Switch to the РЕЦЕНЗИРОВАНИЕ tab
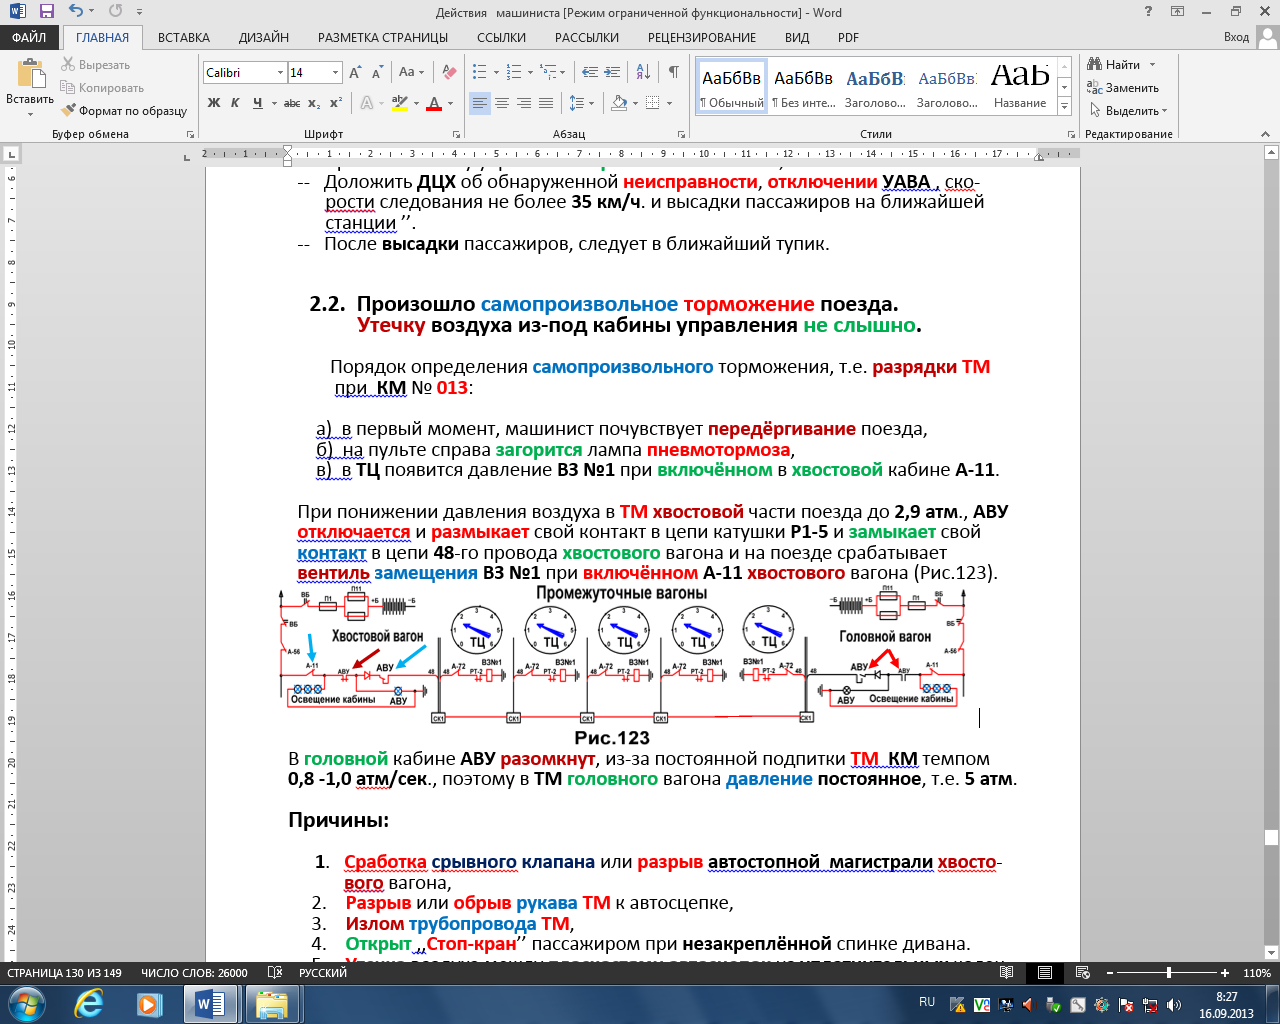Image resolution: width=1280 pixels, height=1024 pixels. 701,38
